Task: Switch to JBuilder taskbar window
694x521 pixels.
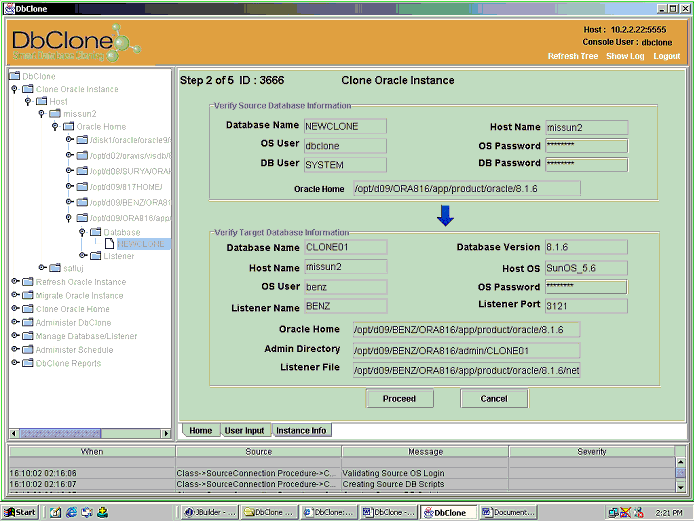Action: (210, 512)
